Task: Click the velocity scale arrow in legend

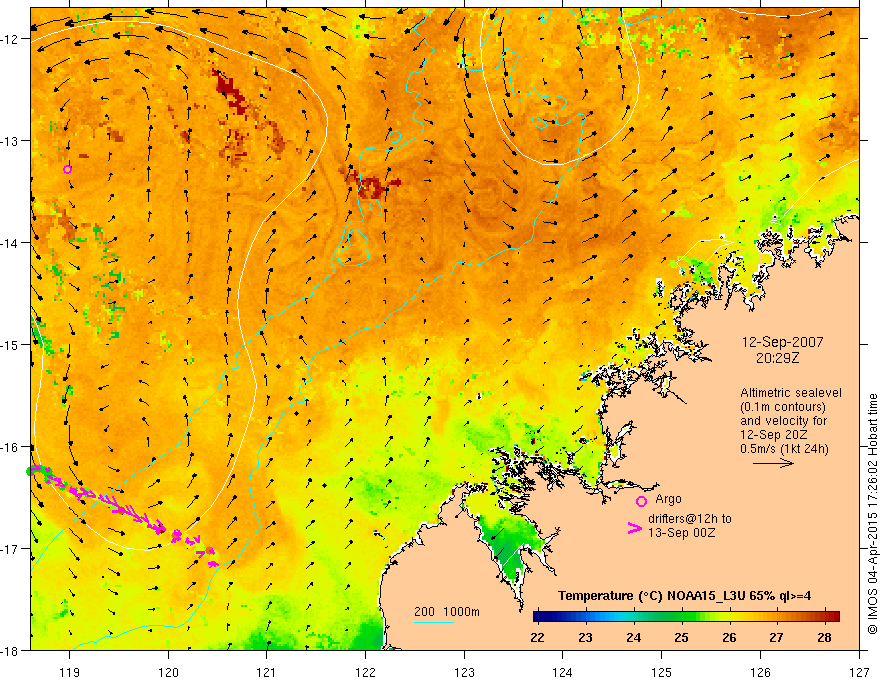Action: click(773, 463)
